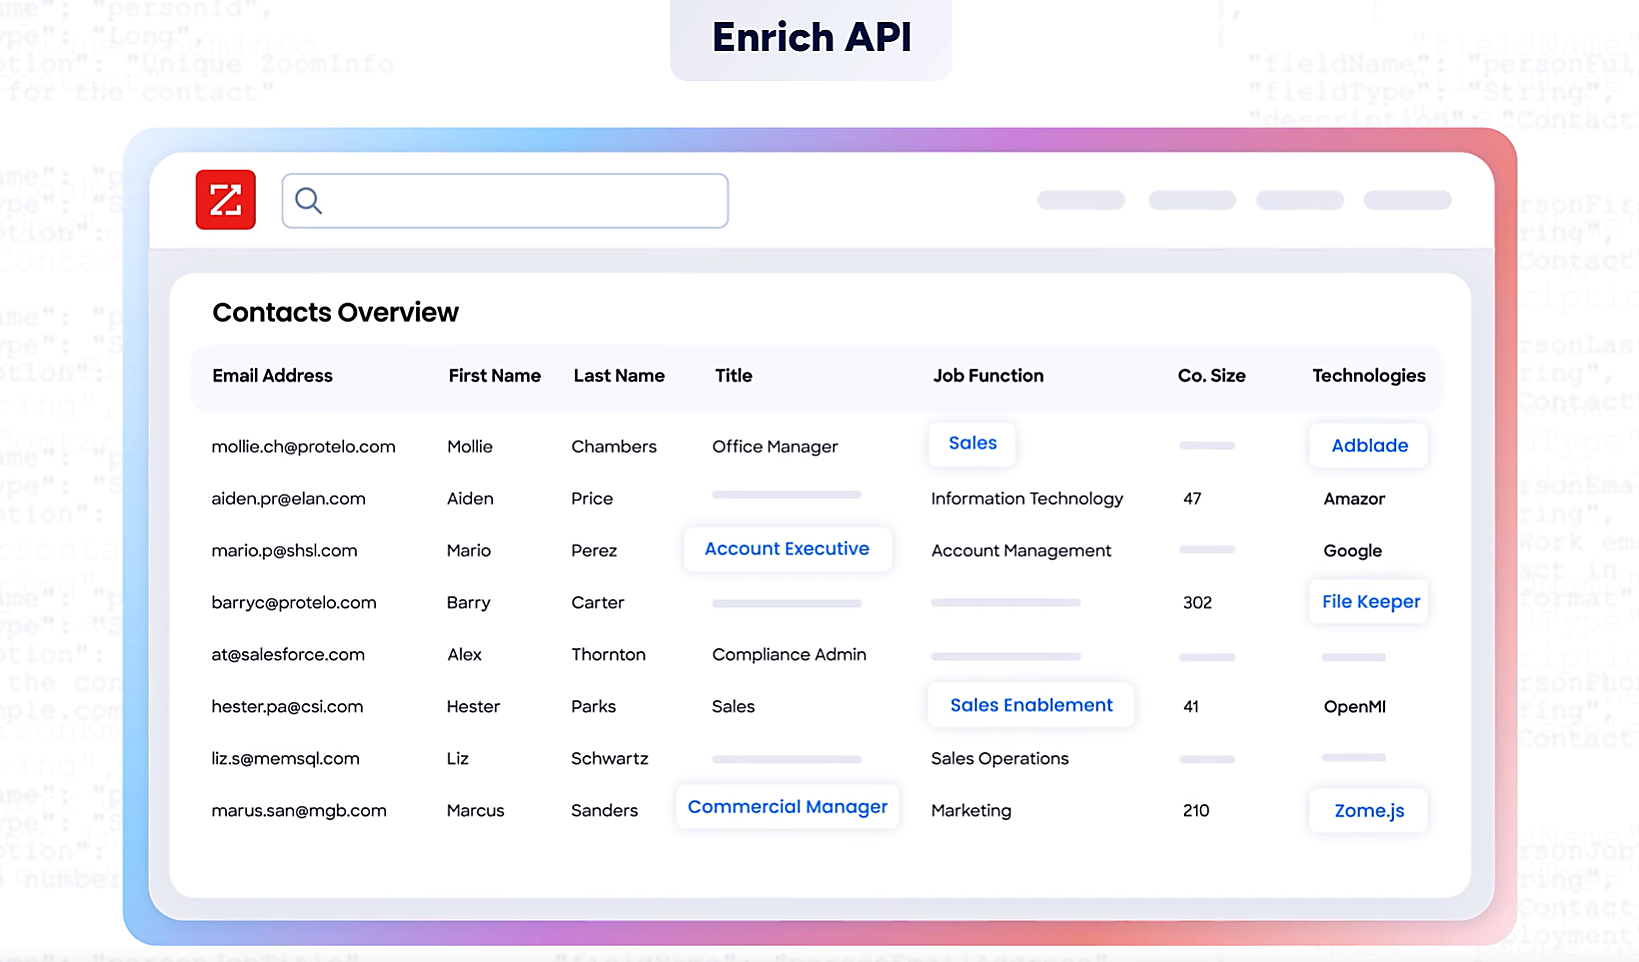The image size is (1639, 962).
Task: Select the Adblade technology tag
Action: pos(1369,445)
